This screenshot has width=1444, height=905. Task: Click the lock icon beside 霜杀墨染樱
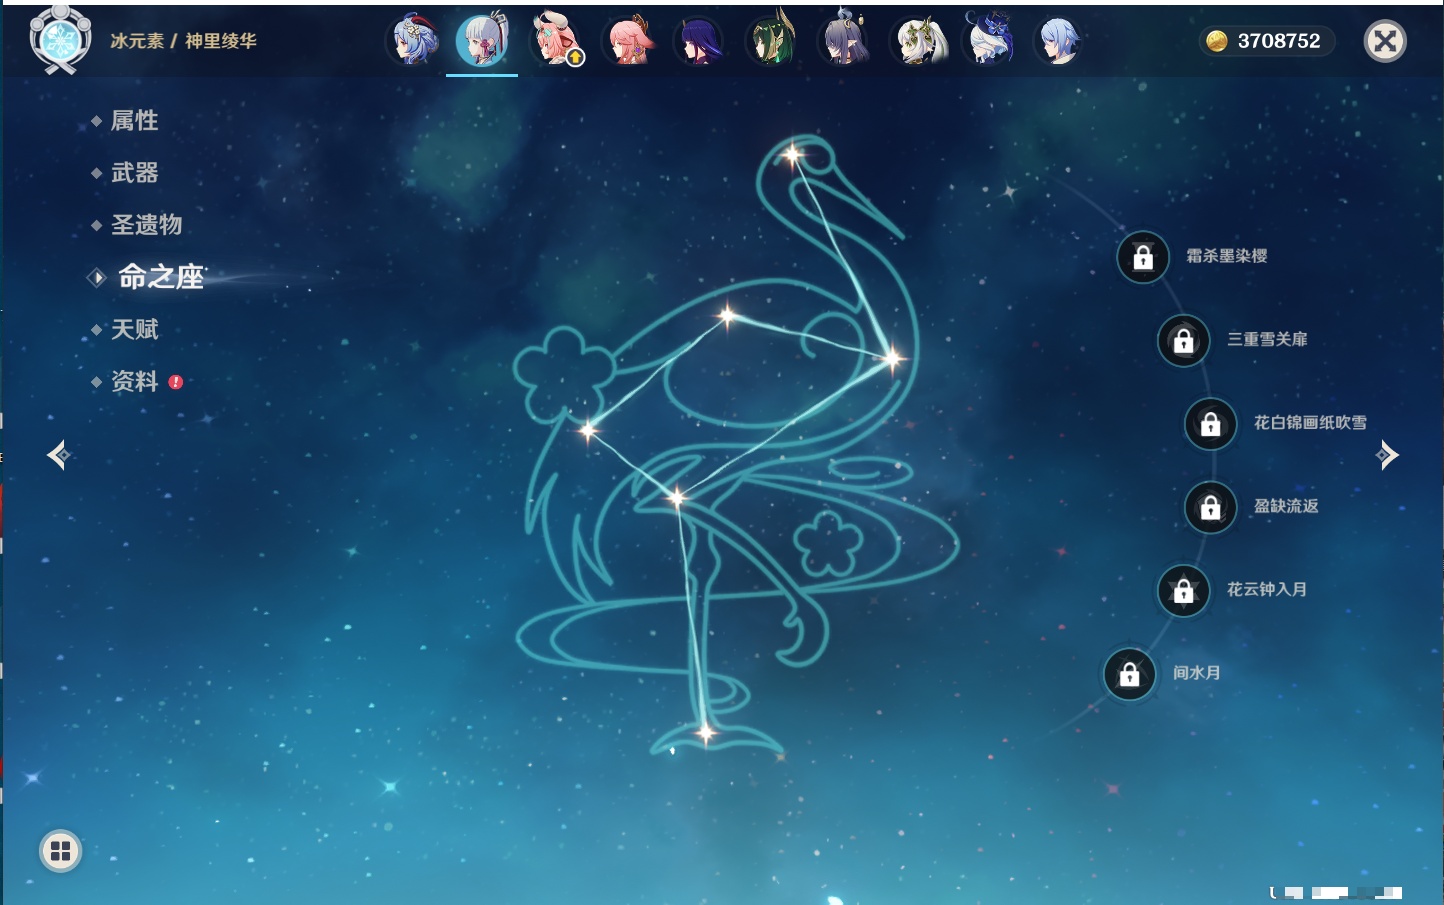pyautogui.click(x=1143, y=257)
